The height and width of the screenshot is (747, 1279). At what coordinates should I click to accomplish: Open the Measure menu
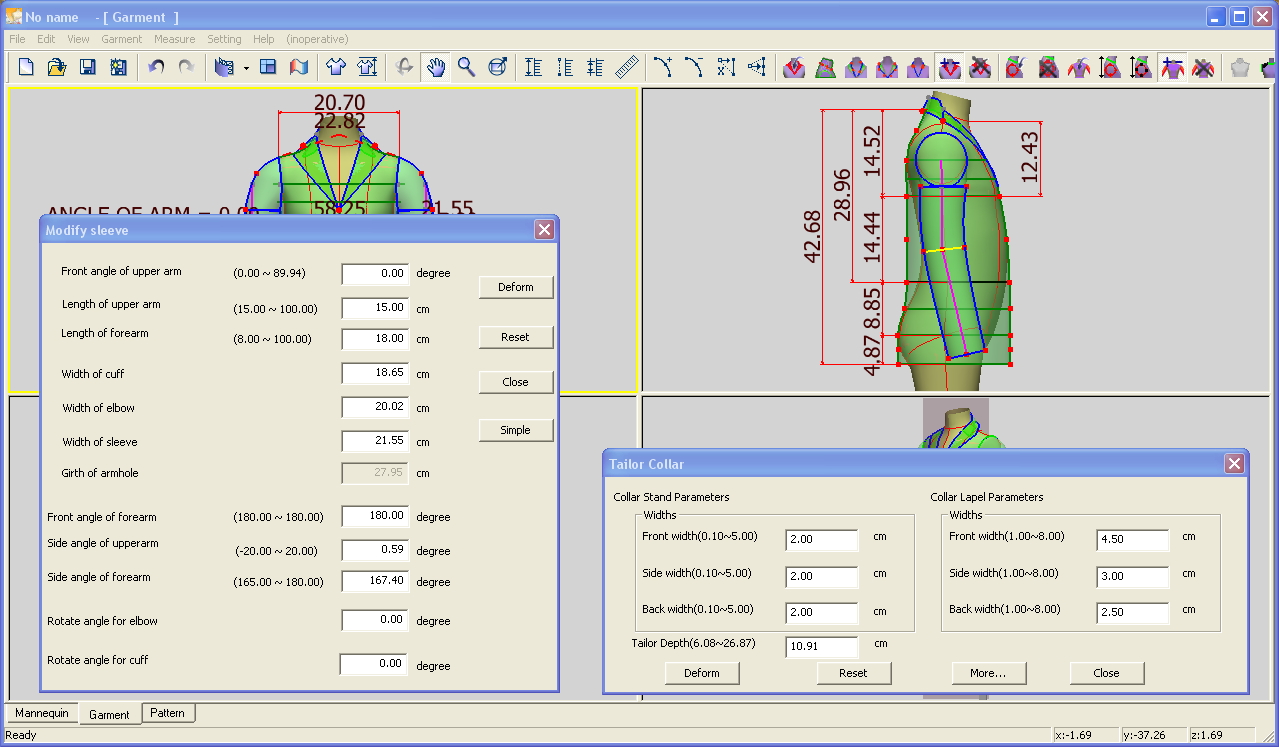[174, 39]
